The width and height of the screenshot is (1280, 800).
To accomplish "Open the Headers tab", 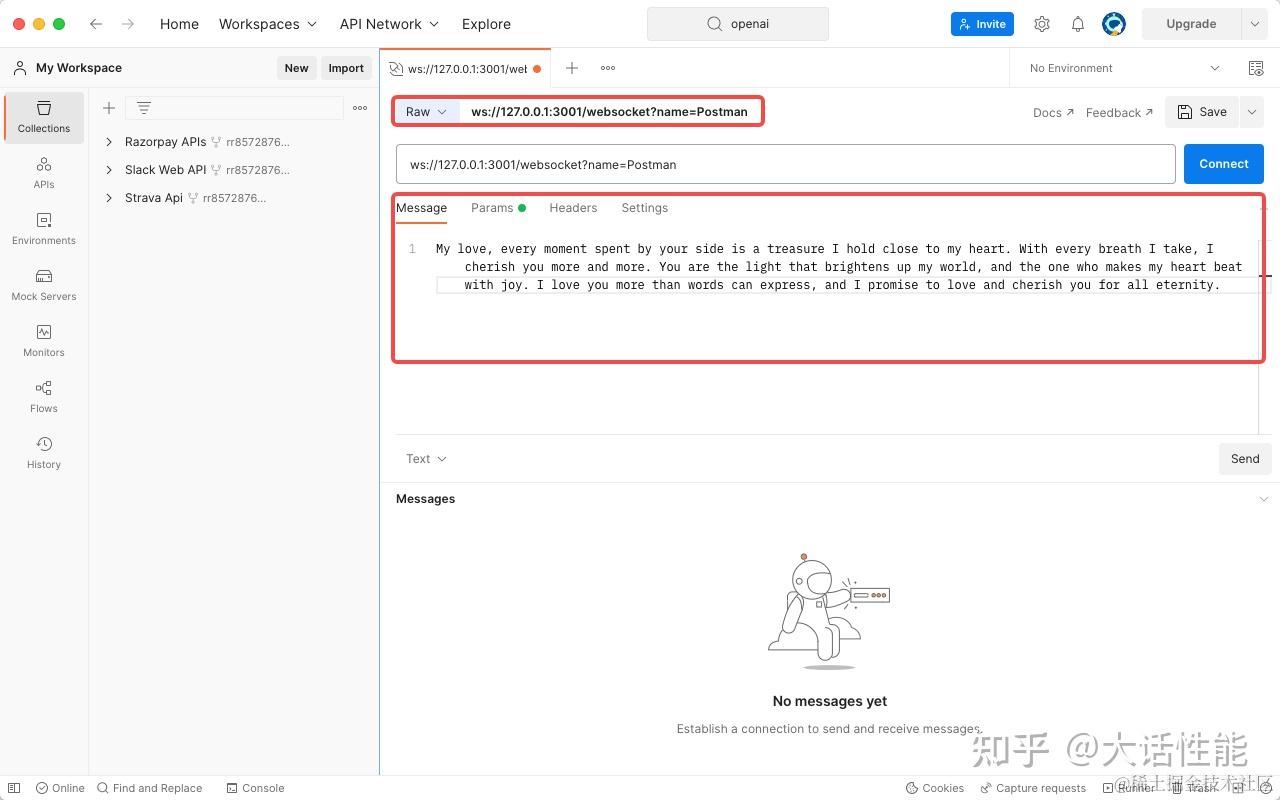I will click(x=573, y=207).
